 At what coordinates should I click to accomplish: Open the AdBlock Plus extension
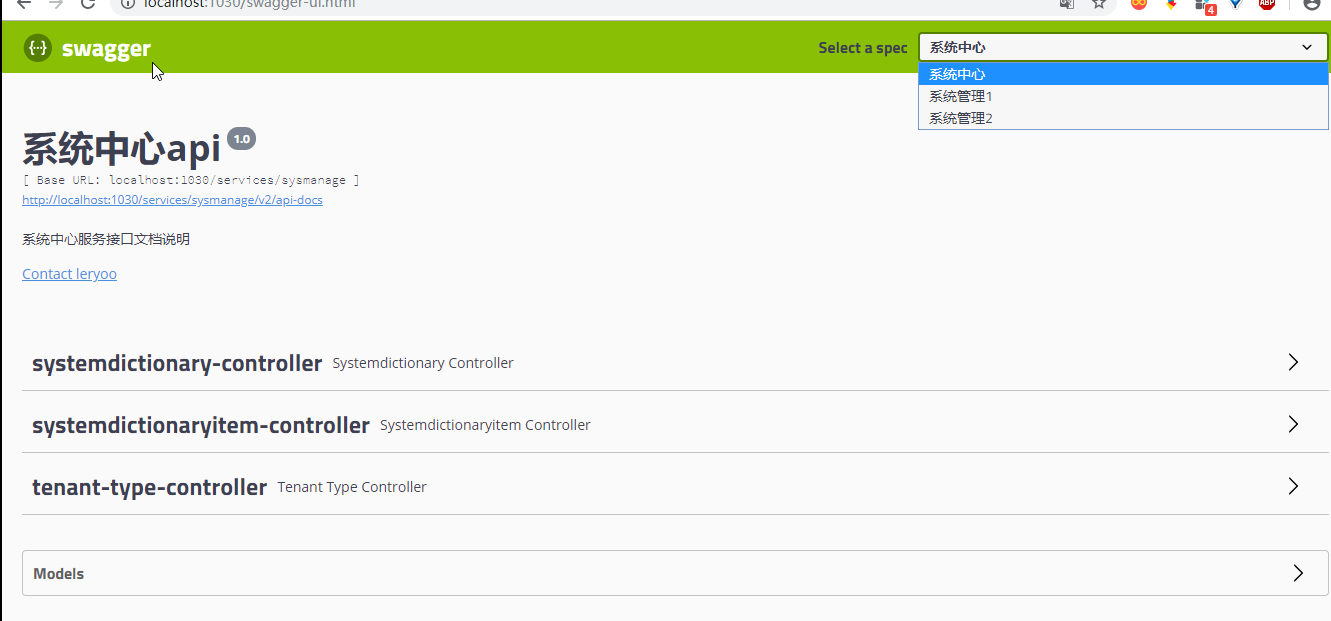(x=1267, y=4)
